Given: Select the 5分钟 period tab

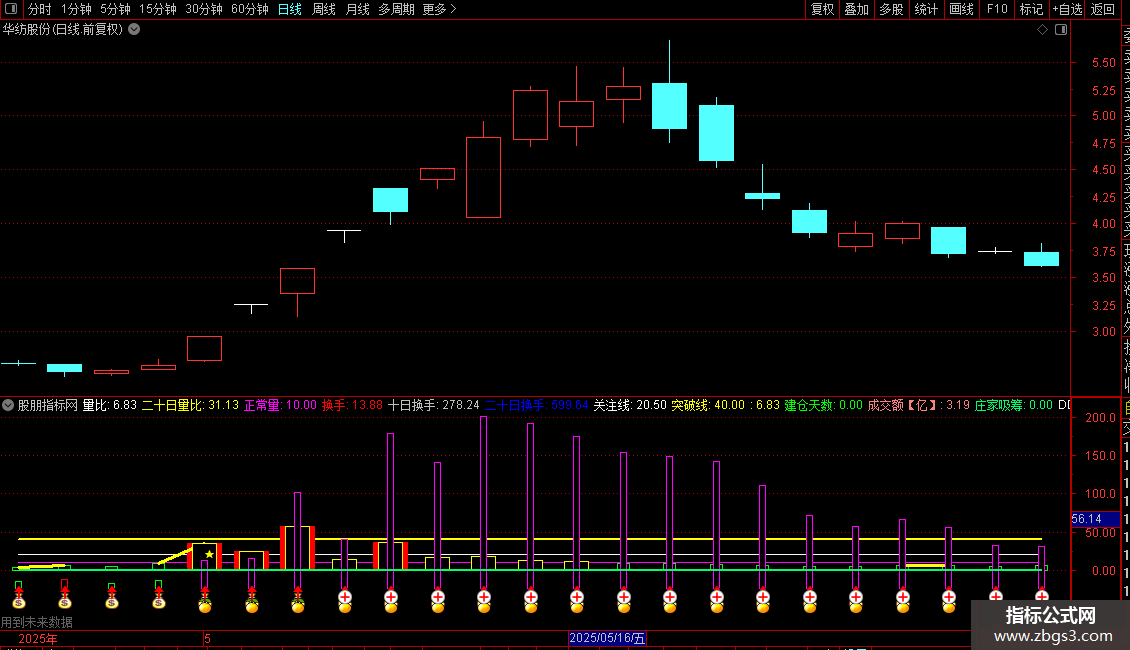Looking at the screenshot, I should coord(115,9).
